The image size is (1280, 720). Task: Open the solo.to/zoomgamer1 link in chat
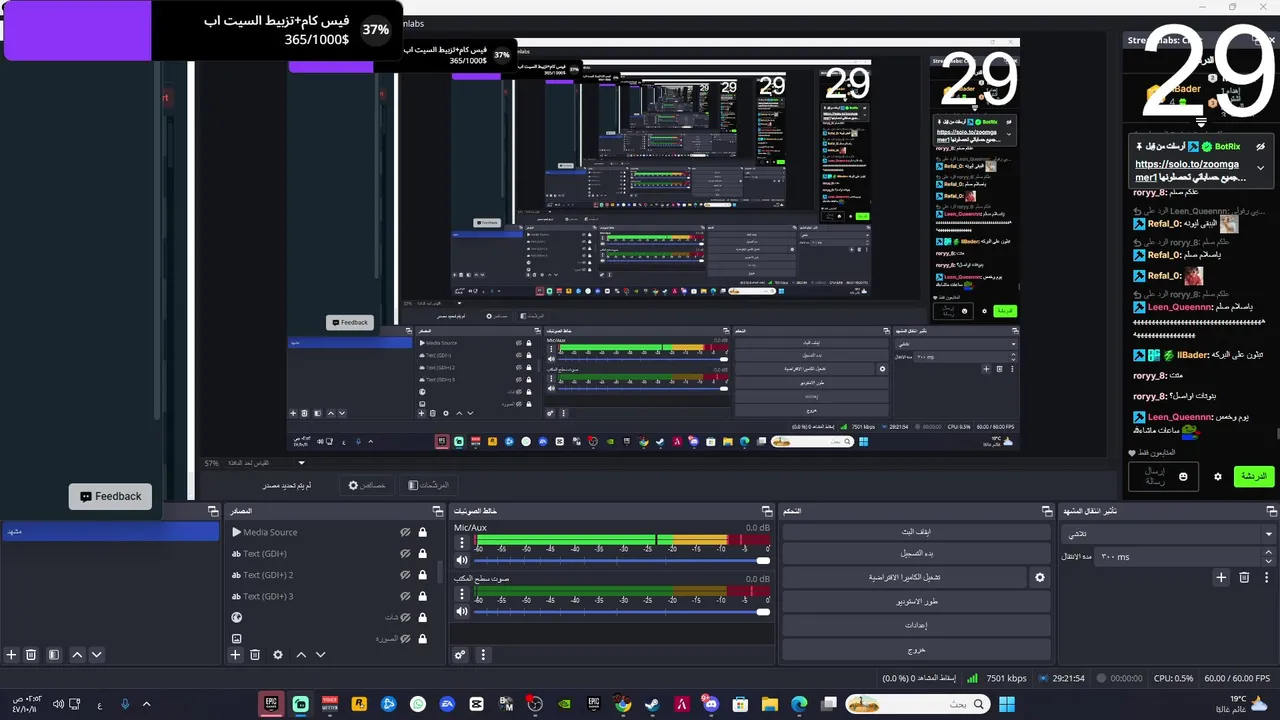(x=1187, y=170)
